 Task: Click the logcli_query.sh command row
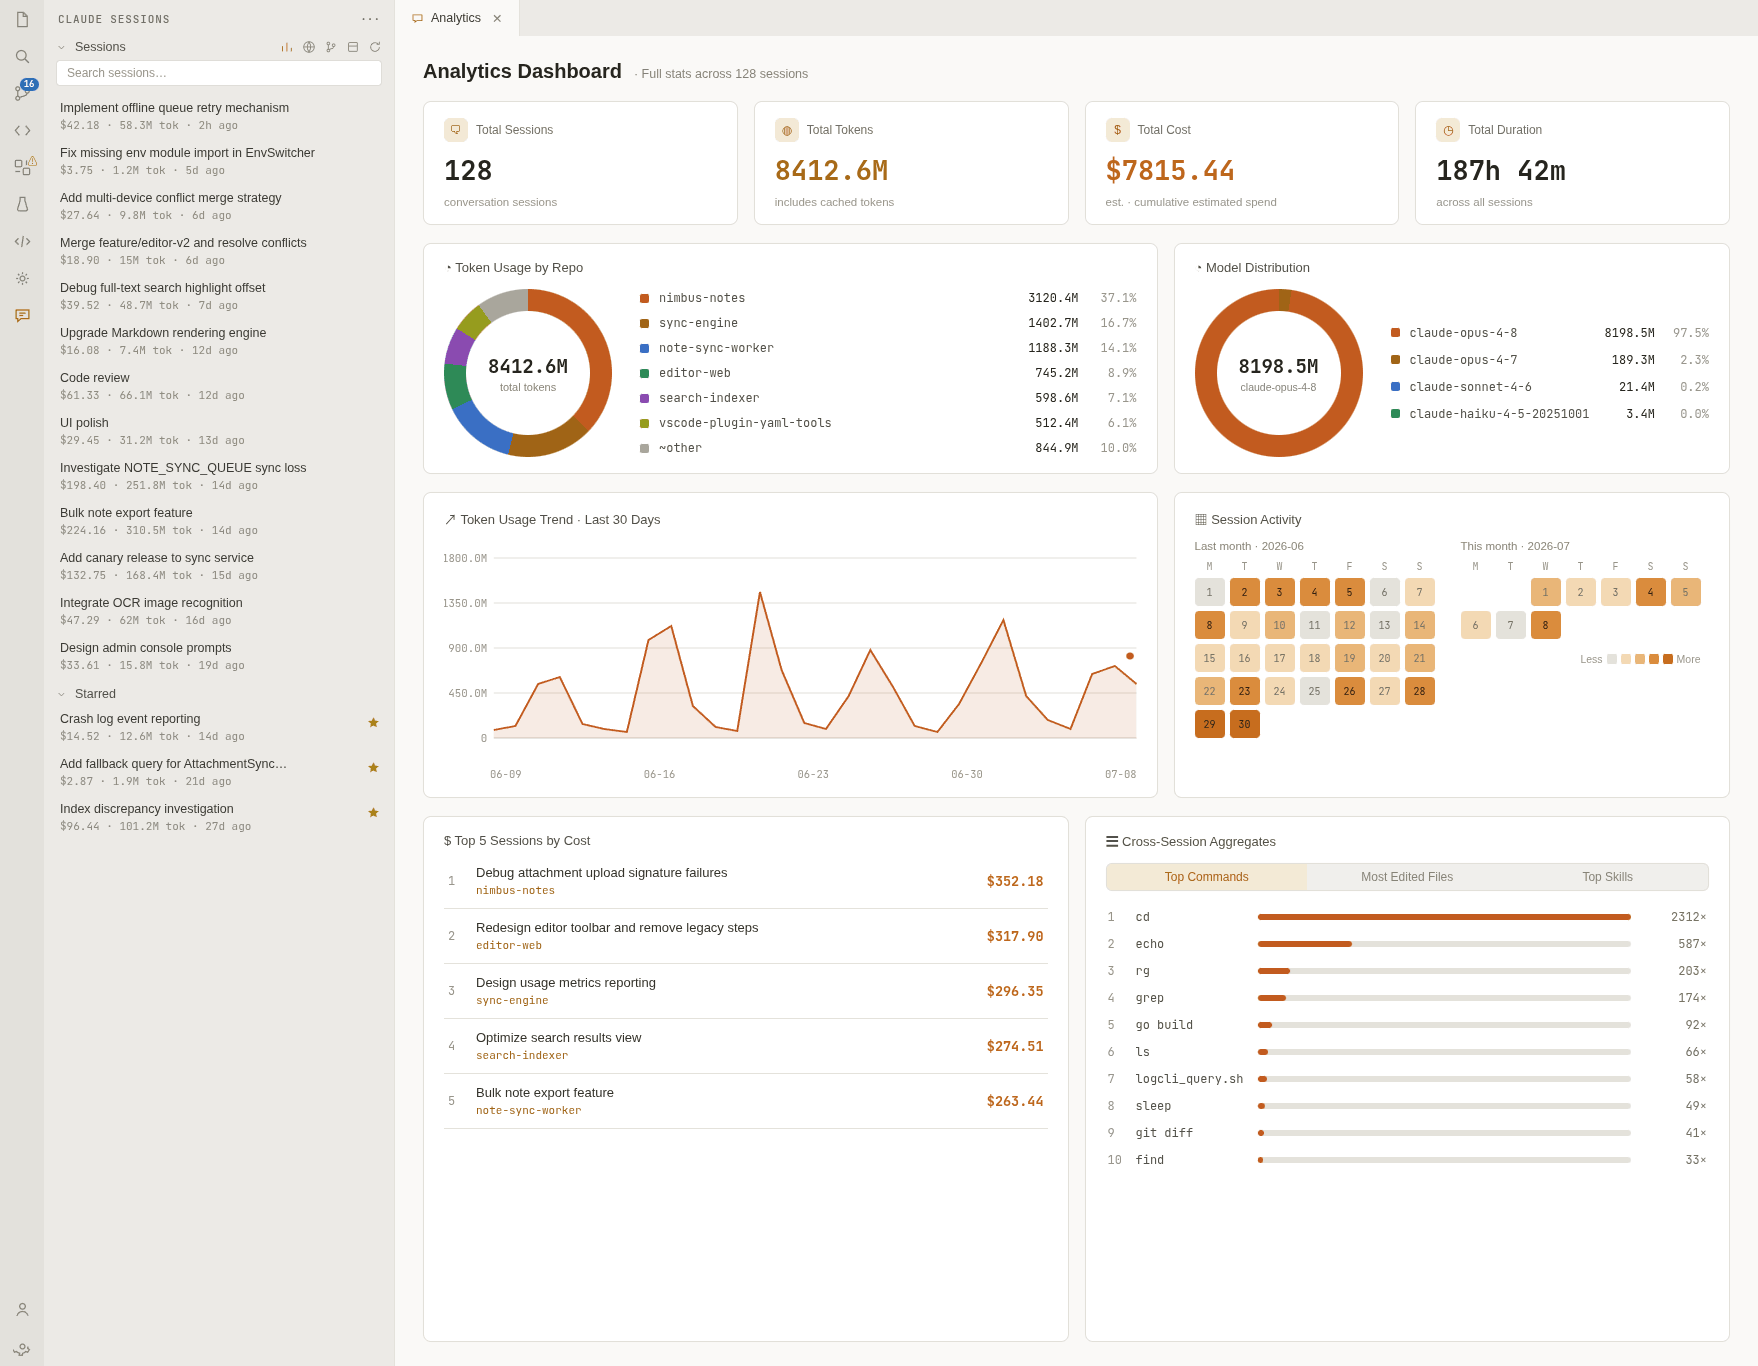pyautogui.click(x=1407, y=1079)
